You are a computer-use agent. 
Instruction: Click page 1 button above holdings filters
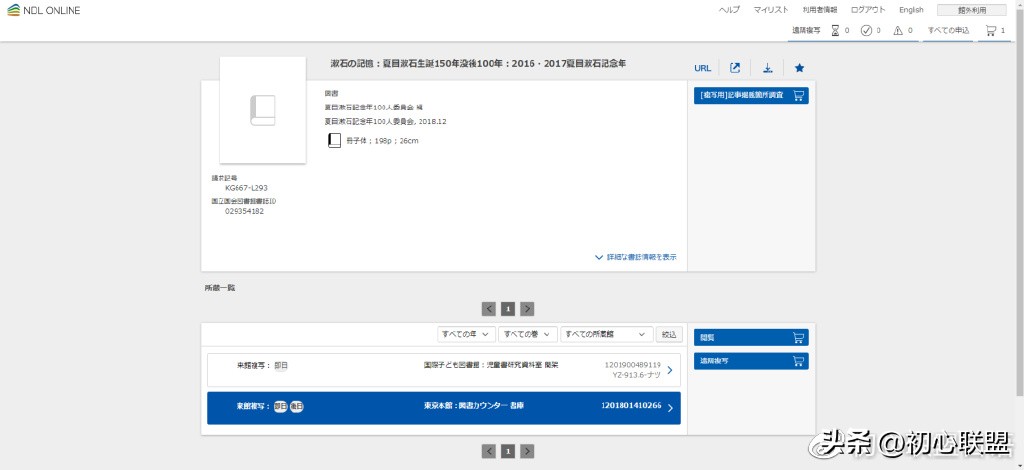[x=508, y=309]
